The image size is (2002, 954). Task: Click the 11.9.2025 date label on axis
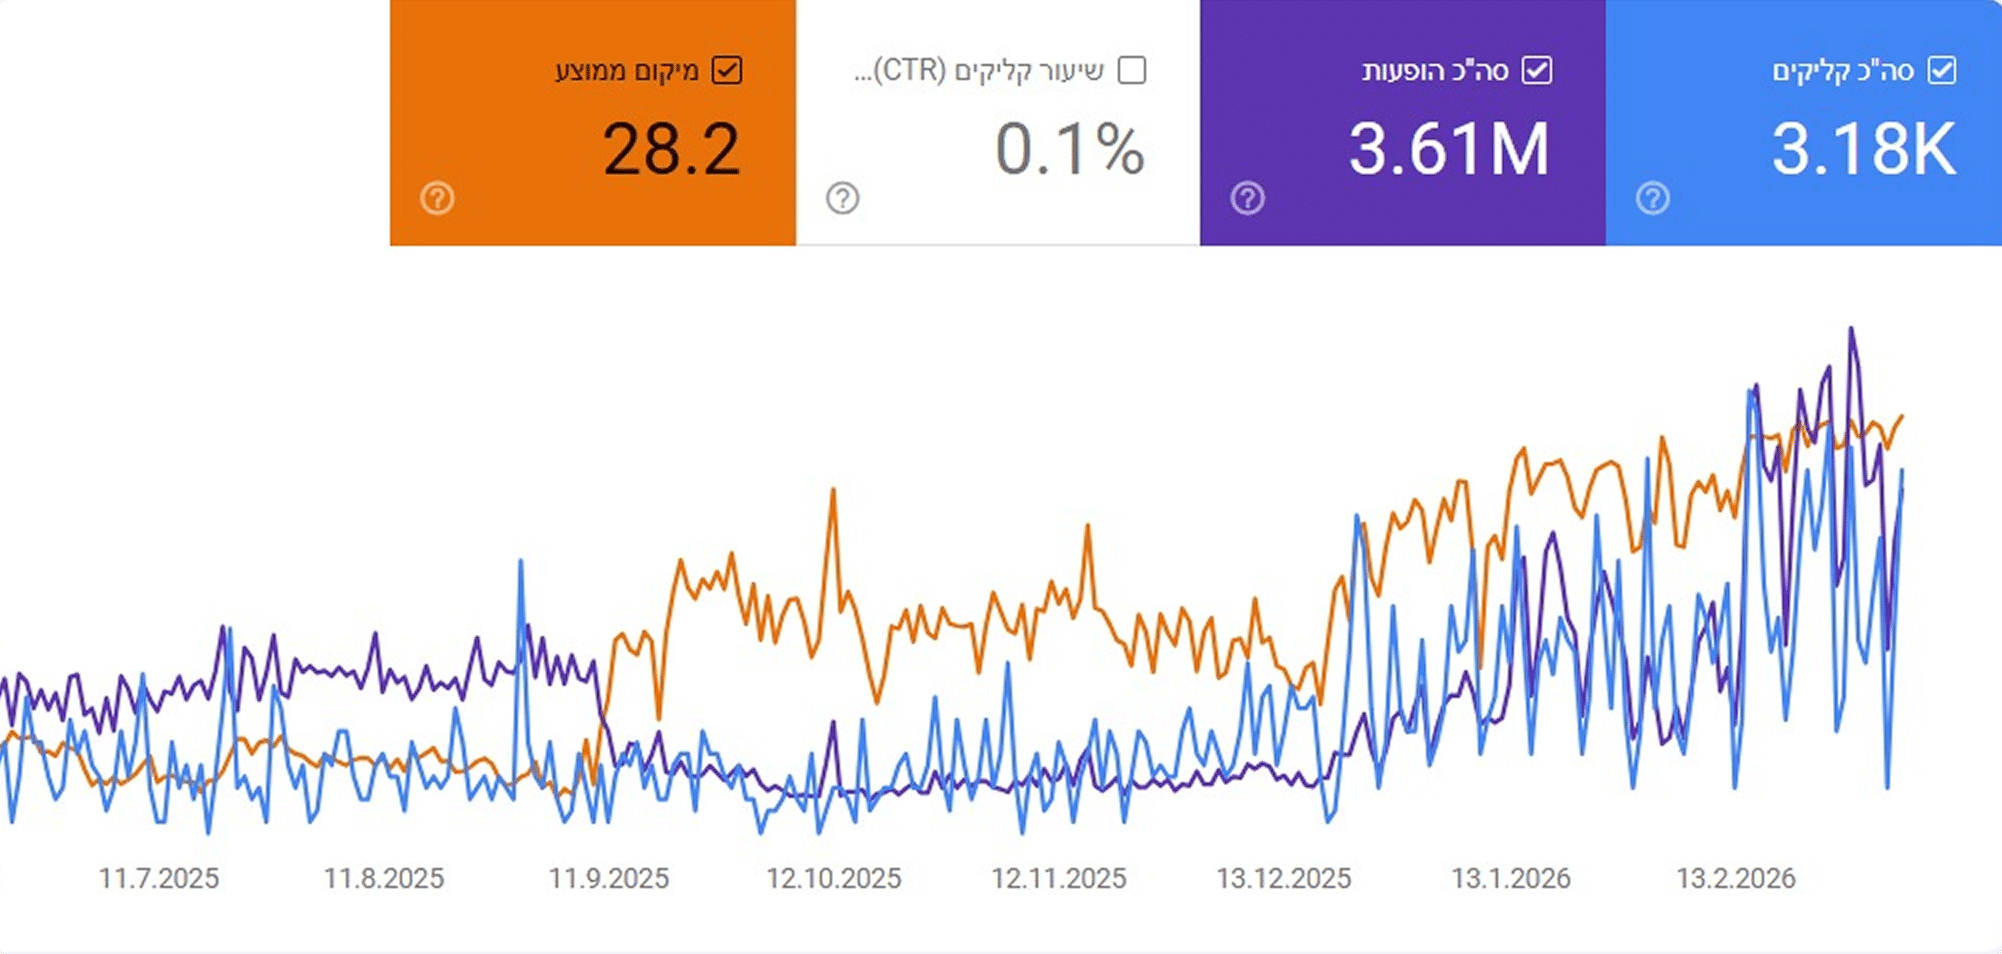click(608, 878)
